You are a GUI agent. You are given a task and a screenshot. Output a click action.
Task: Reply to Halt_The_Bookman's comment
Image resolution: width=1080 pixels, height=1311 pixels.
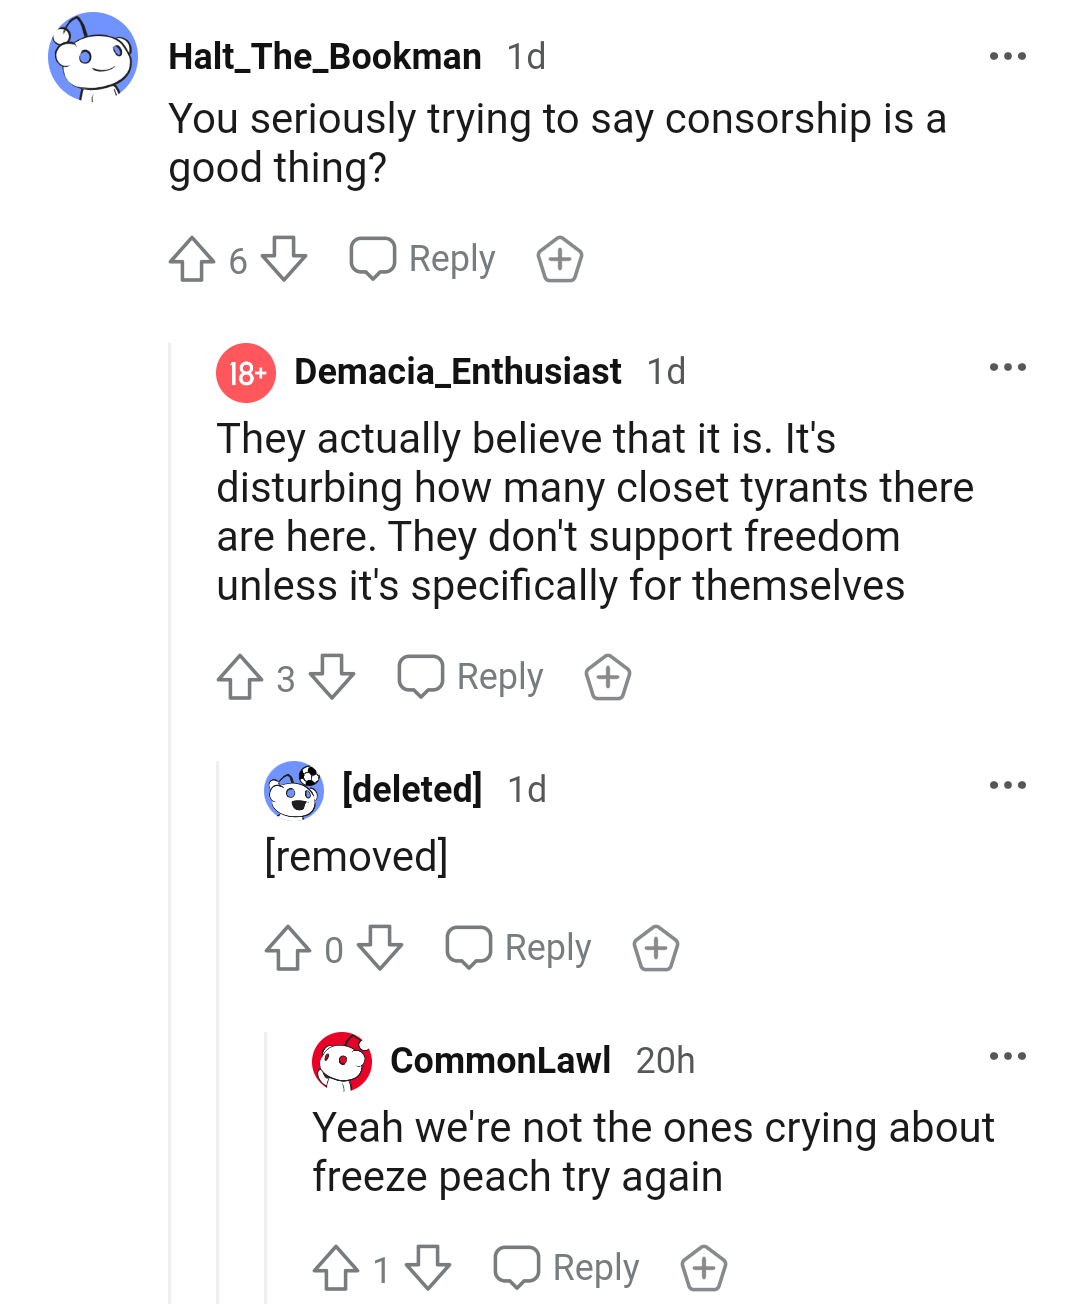click(x=422, y=259)
